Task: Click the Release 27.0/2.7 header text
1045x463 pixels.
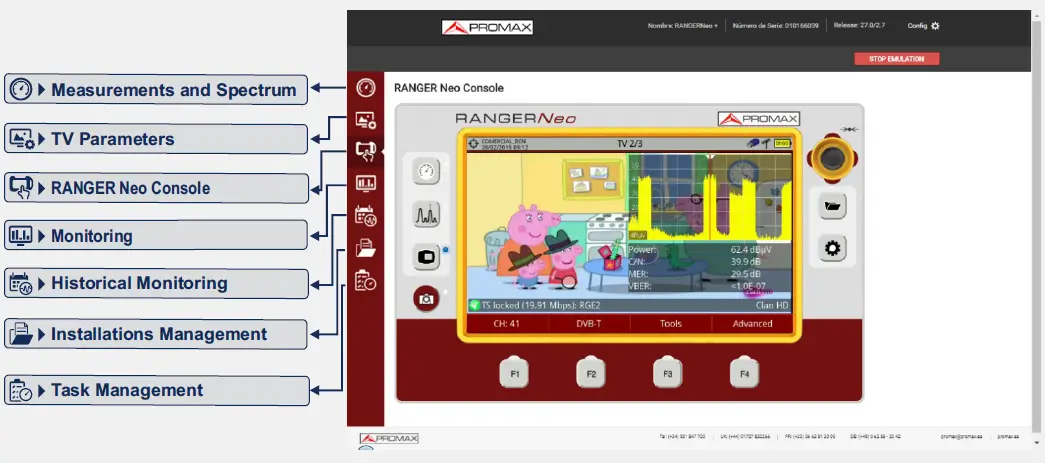Action: click(860, 26)
